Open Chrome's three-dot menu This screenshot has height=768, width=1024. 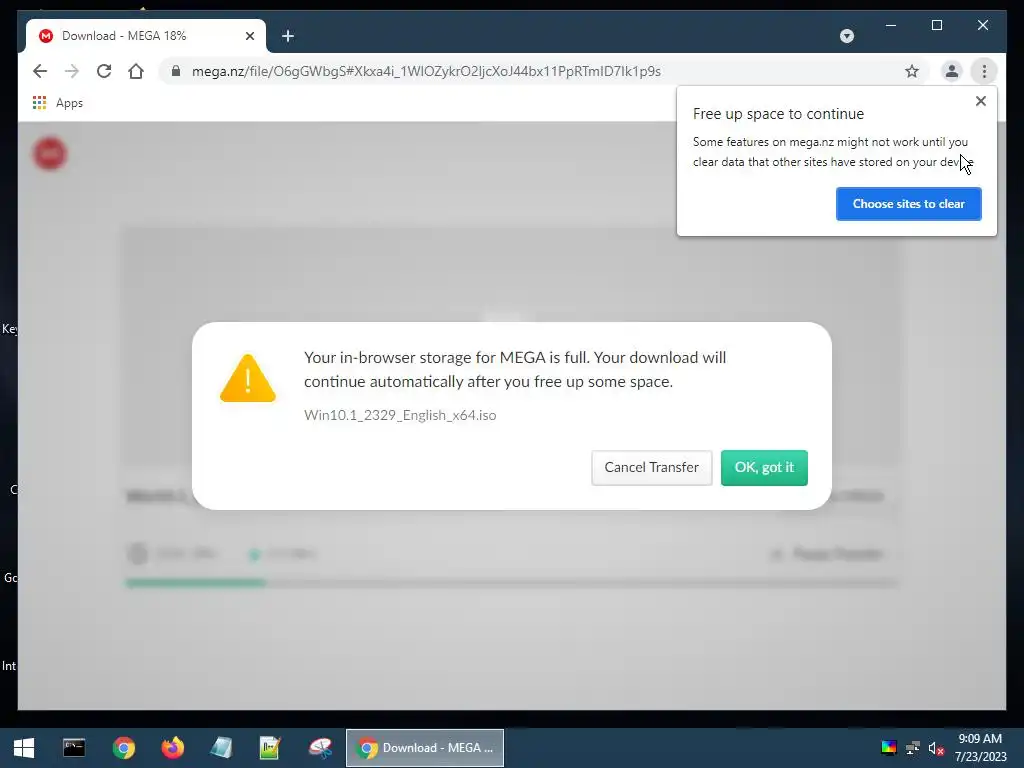[984, 71]
